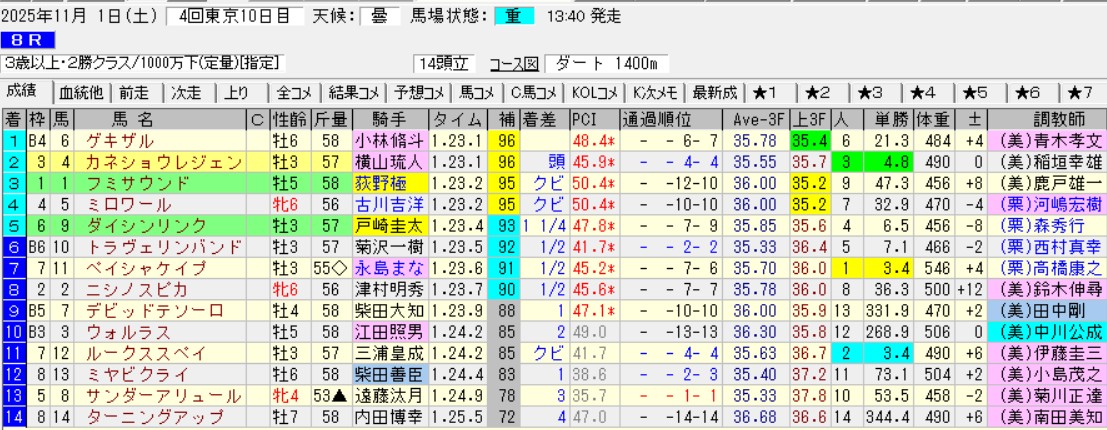Open the ★3 star tab
Image resolution: width=1107 pixels, height=430 pixels.
coord(874,93)
